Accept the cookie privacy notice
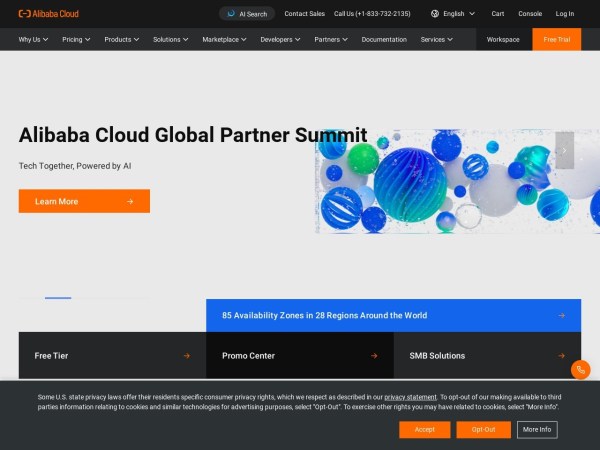This screenshot has width=600, height=450. click(424, 429)
